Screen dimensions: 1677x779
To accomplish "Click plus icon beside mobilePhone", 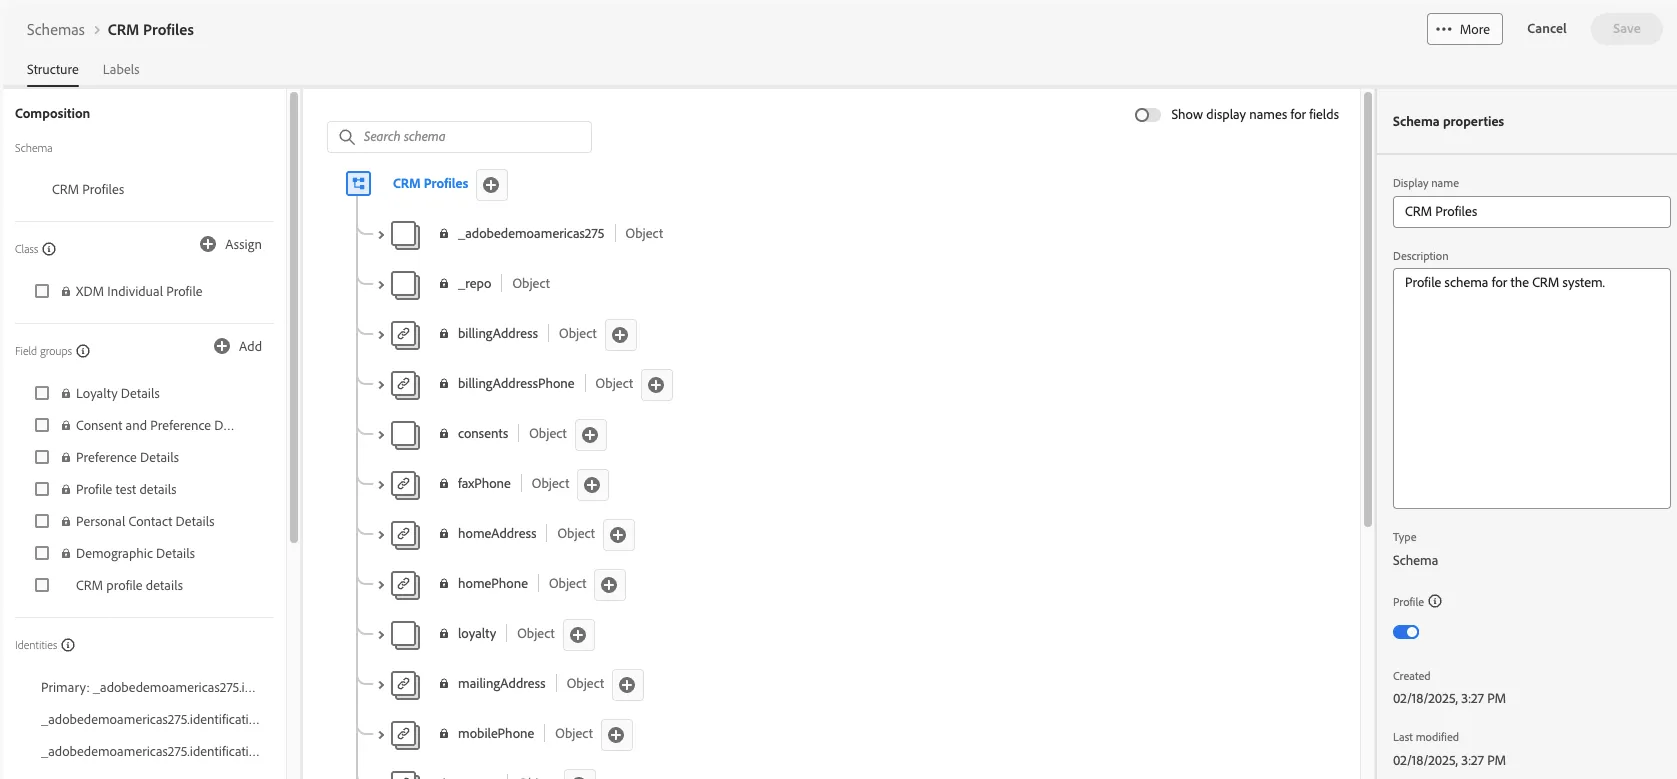I will pyautogui.click(x=616, y=735).
